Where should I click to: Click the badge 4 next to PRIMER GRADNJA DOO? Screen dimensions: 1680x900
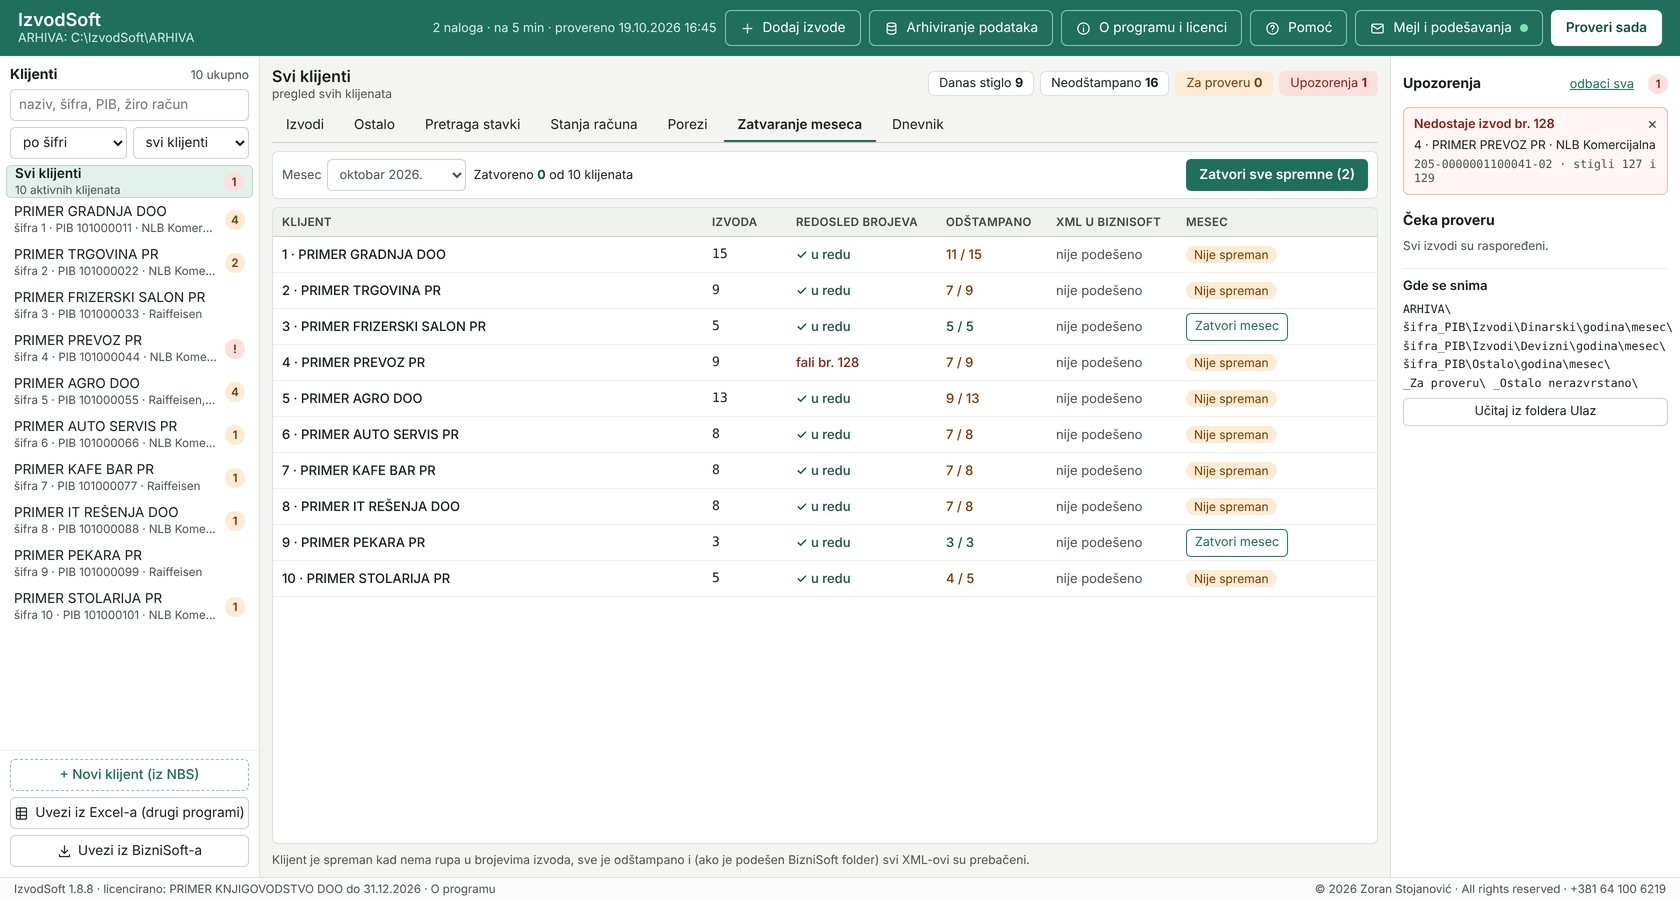(x=235, y=220)
